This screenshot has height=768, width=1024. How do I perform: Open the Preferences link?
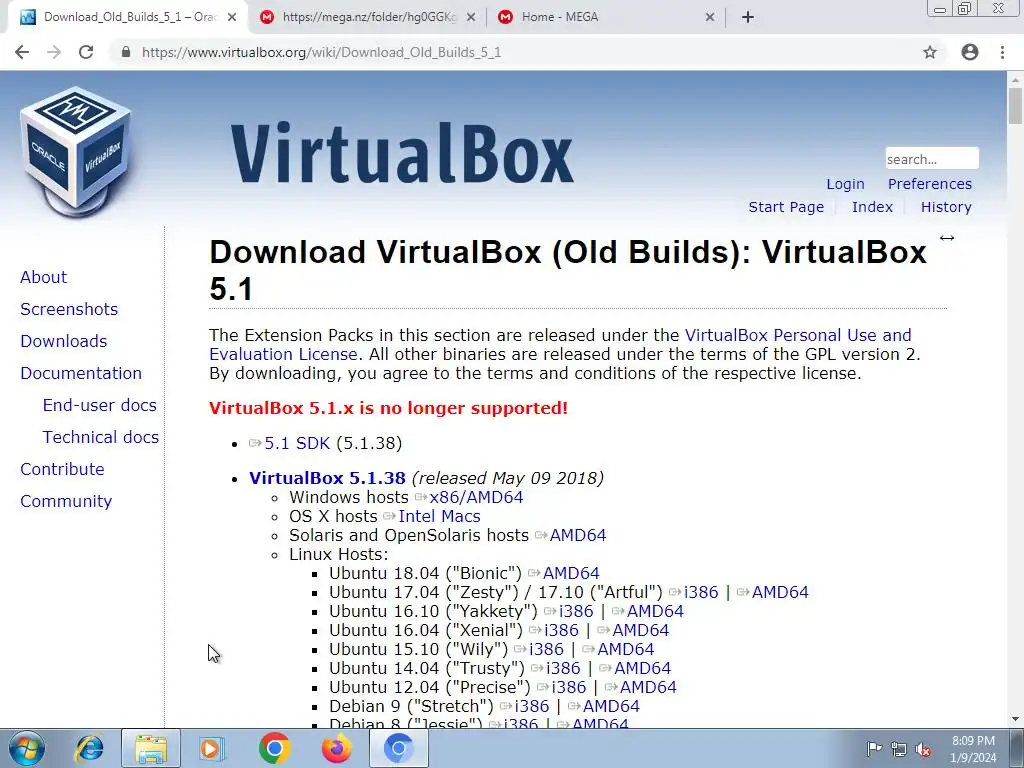pyautogui.click(x=930, y=184)
